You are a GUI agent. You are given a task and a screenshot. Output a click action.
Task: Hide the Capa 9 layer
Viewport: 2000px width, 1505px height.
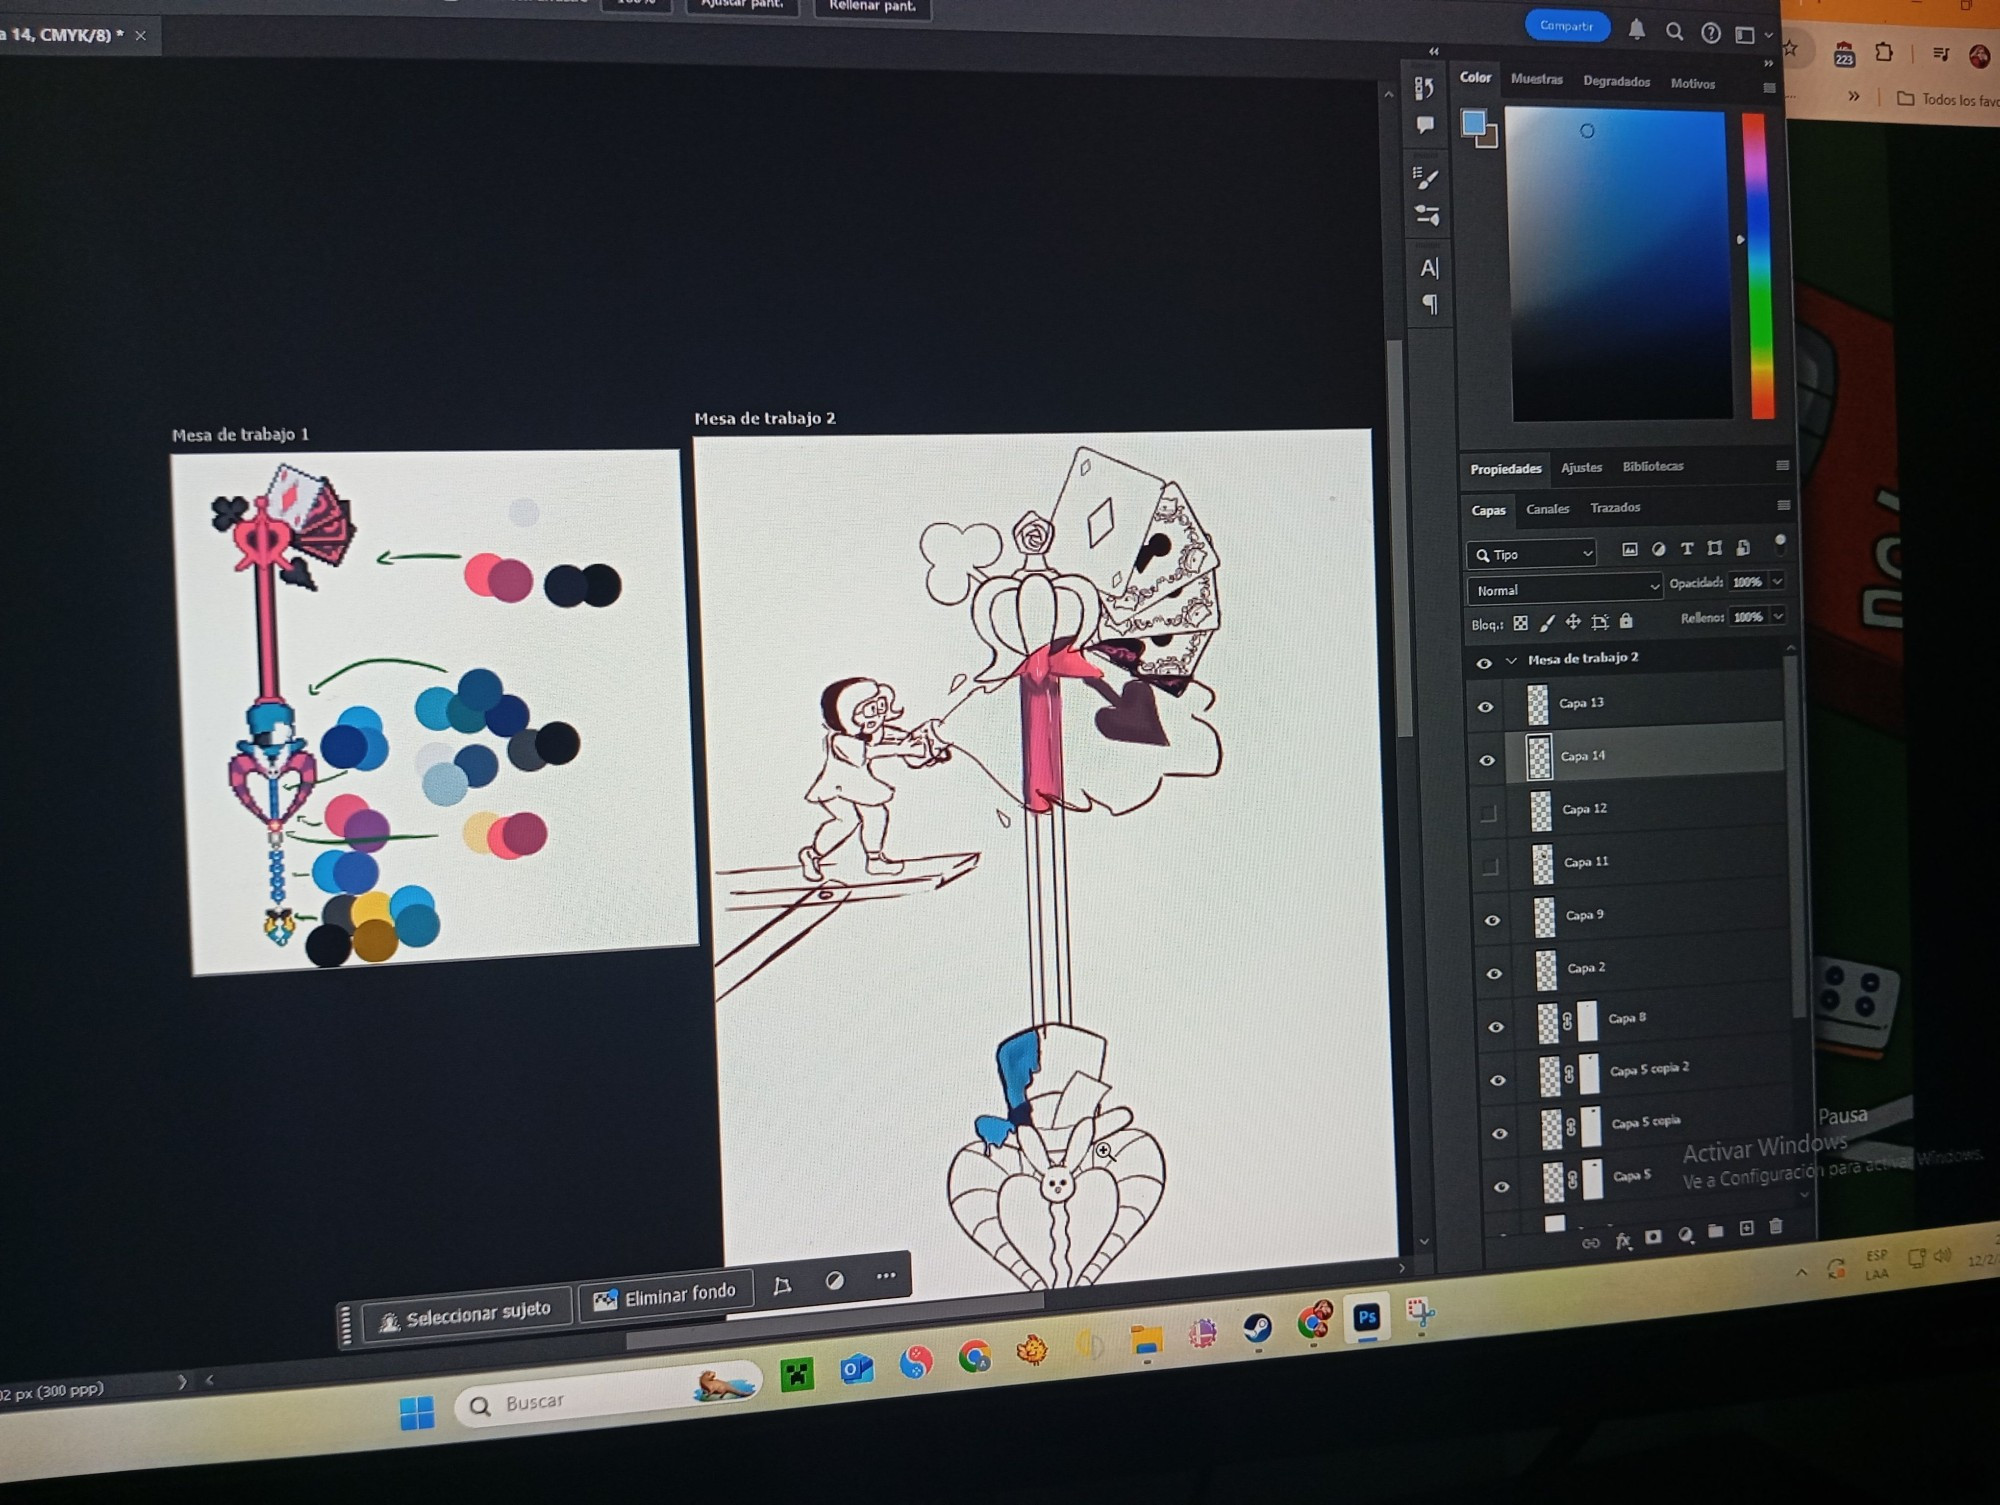1492,920
